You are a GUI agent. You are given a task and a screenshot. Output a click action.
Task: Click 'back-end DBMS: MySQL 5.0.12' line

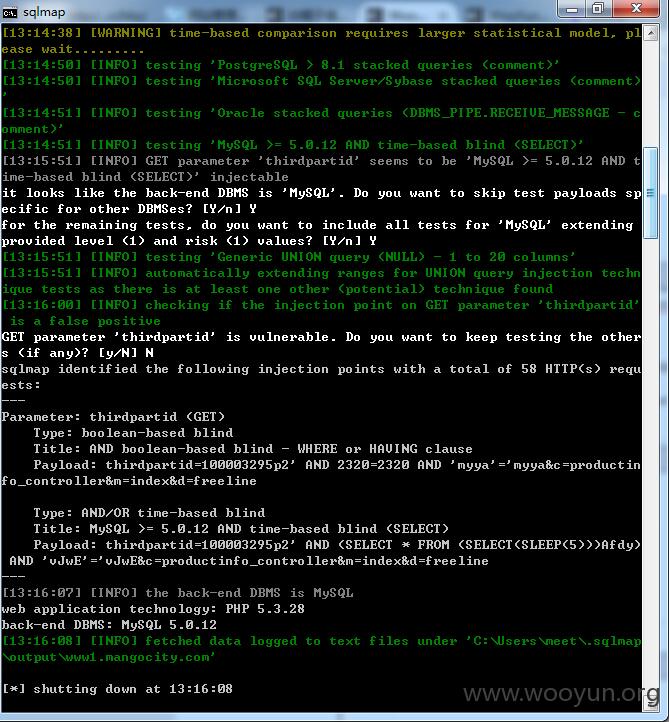pos(109,625)
